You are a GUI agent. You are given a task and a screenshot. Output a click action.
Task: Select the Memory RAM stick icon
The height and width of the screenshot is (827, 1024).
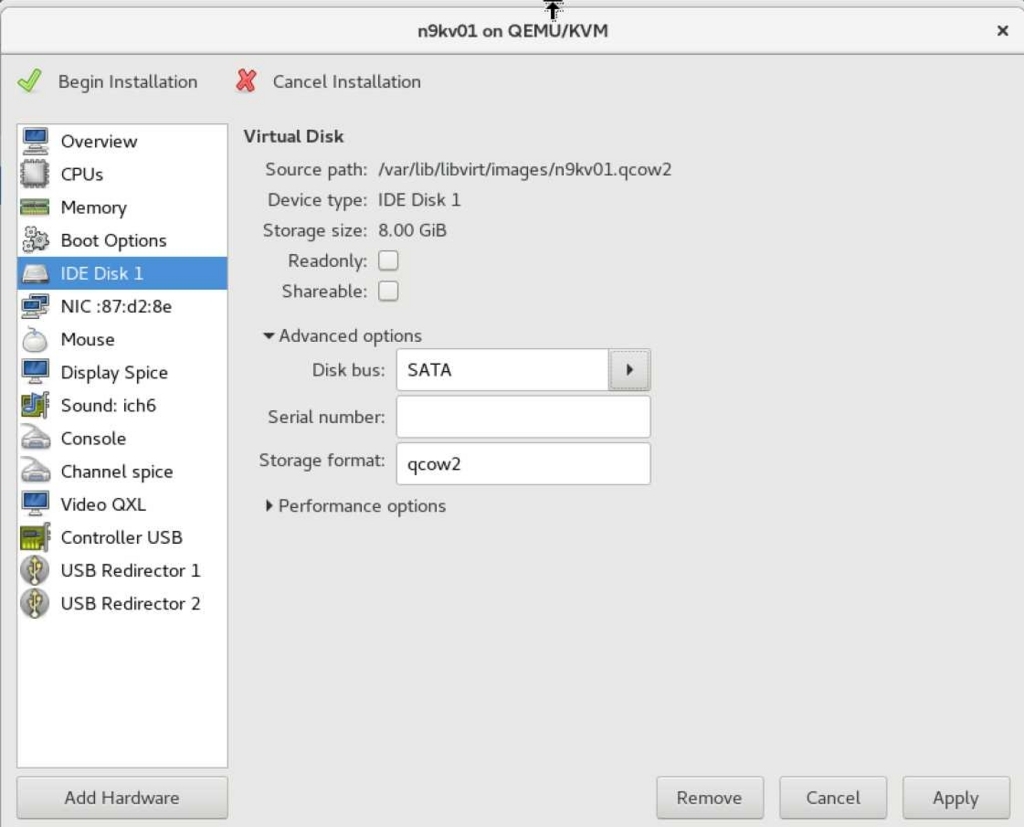tap(35, 207)
